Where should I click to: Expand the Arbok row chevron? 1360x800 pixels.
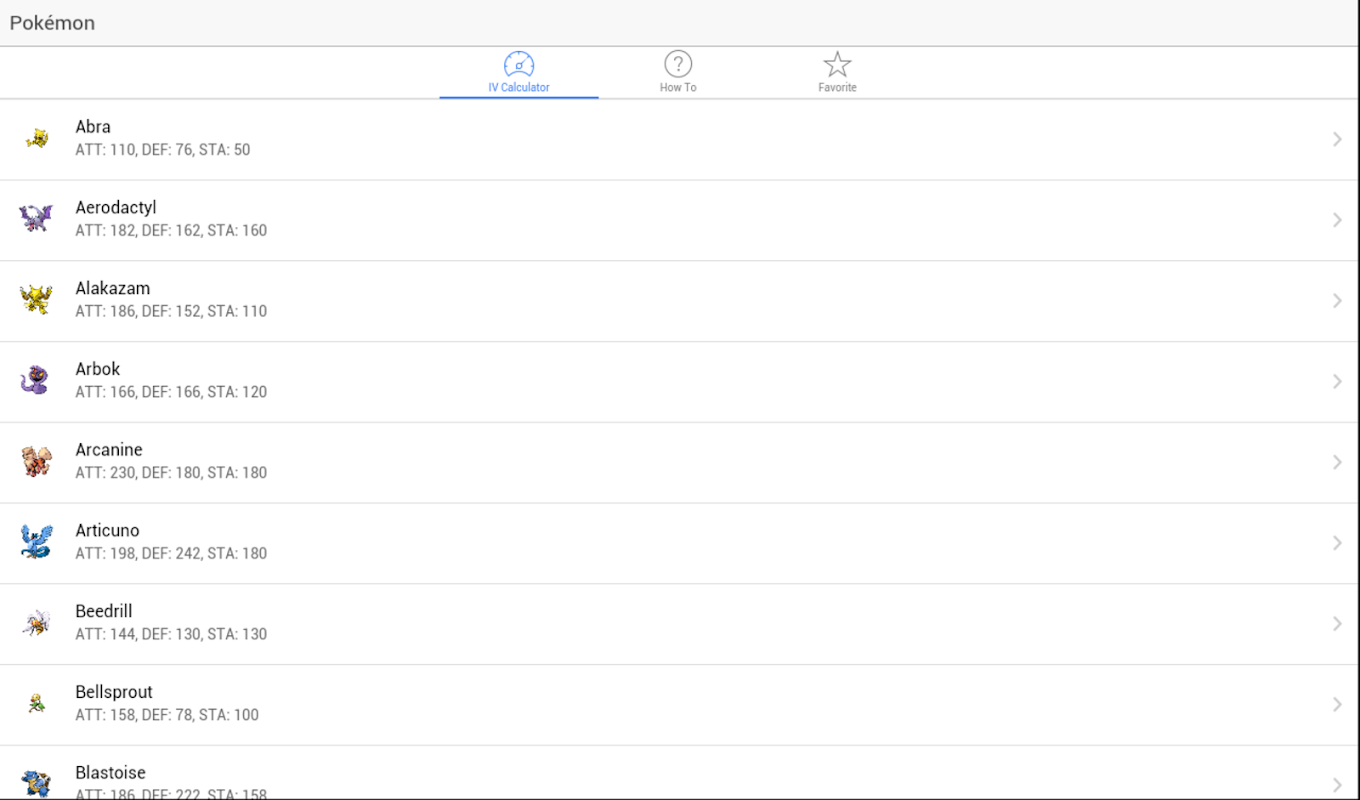pos(1337,381)
